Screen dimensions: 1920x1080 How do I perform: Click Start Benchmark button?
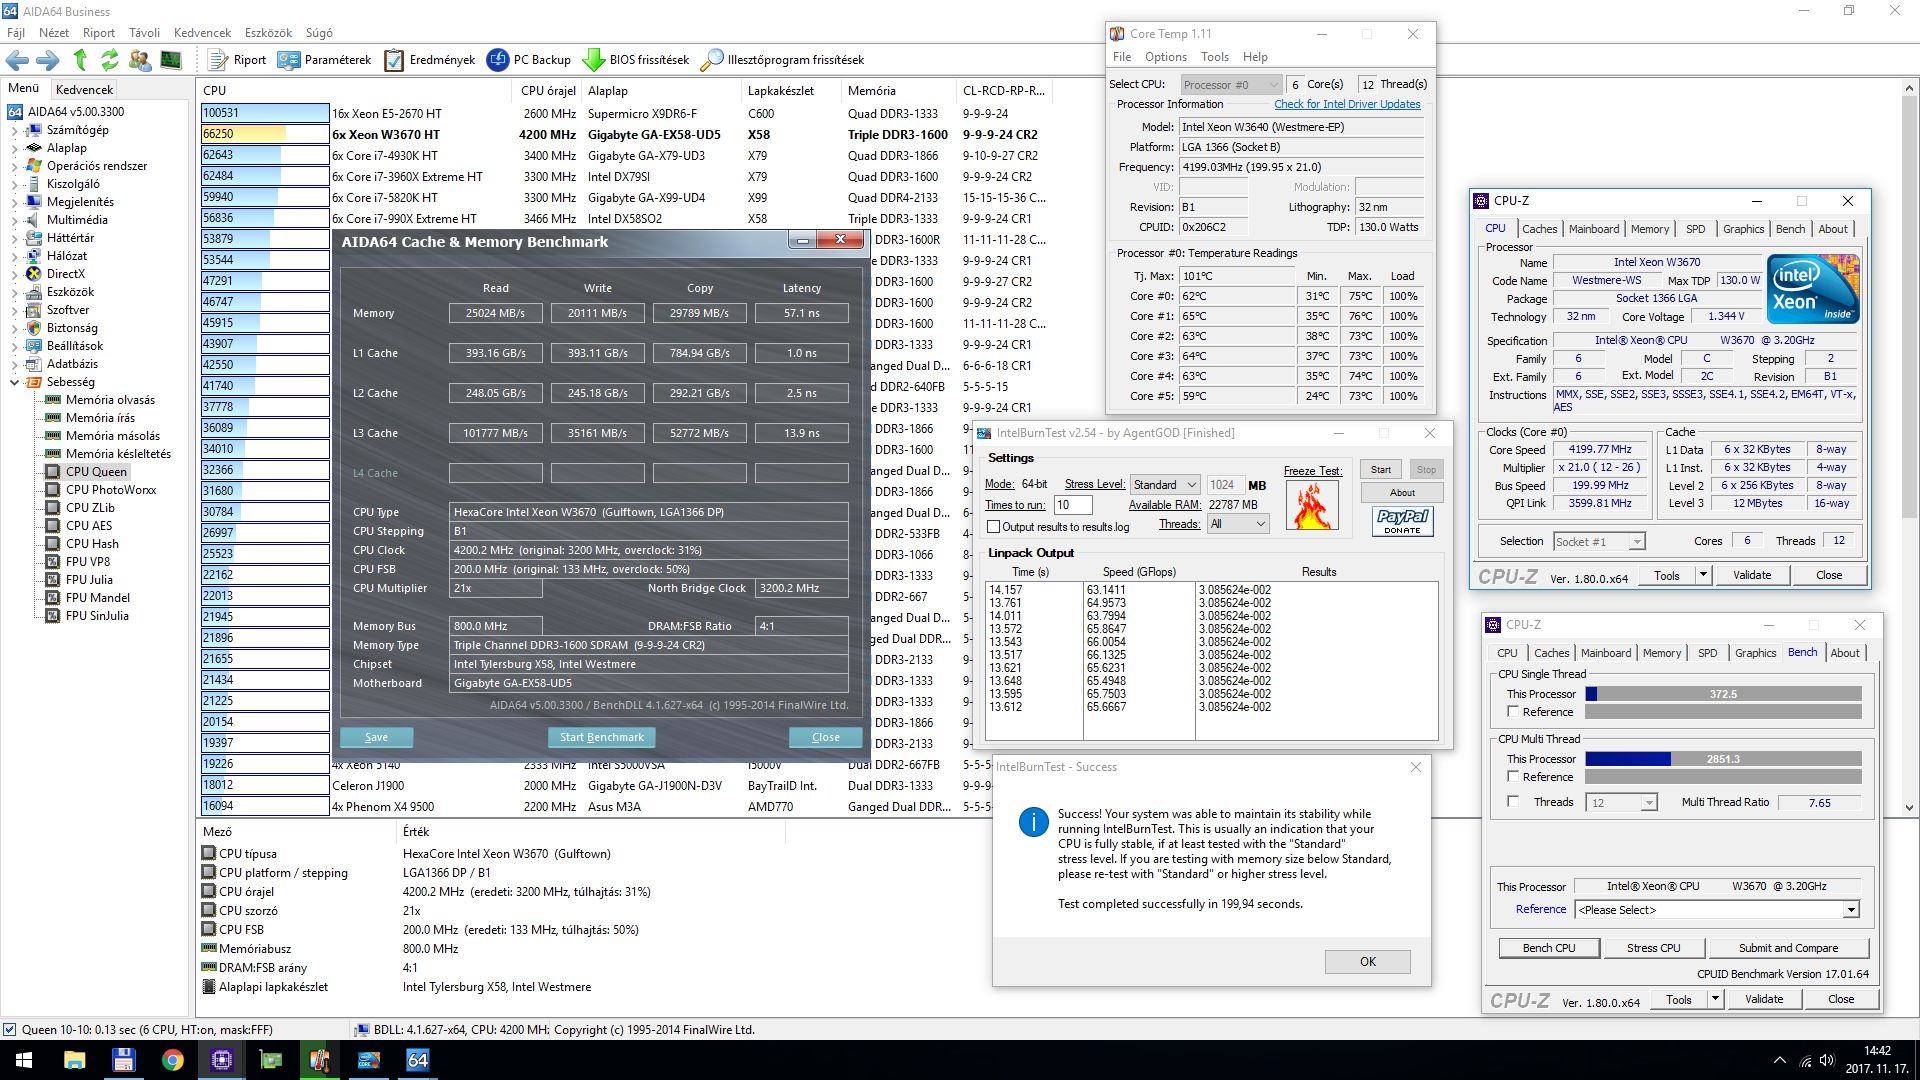coord(601,737)
